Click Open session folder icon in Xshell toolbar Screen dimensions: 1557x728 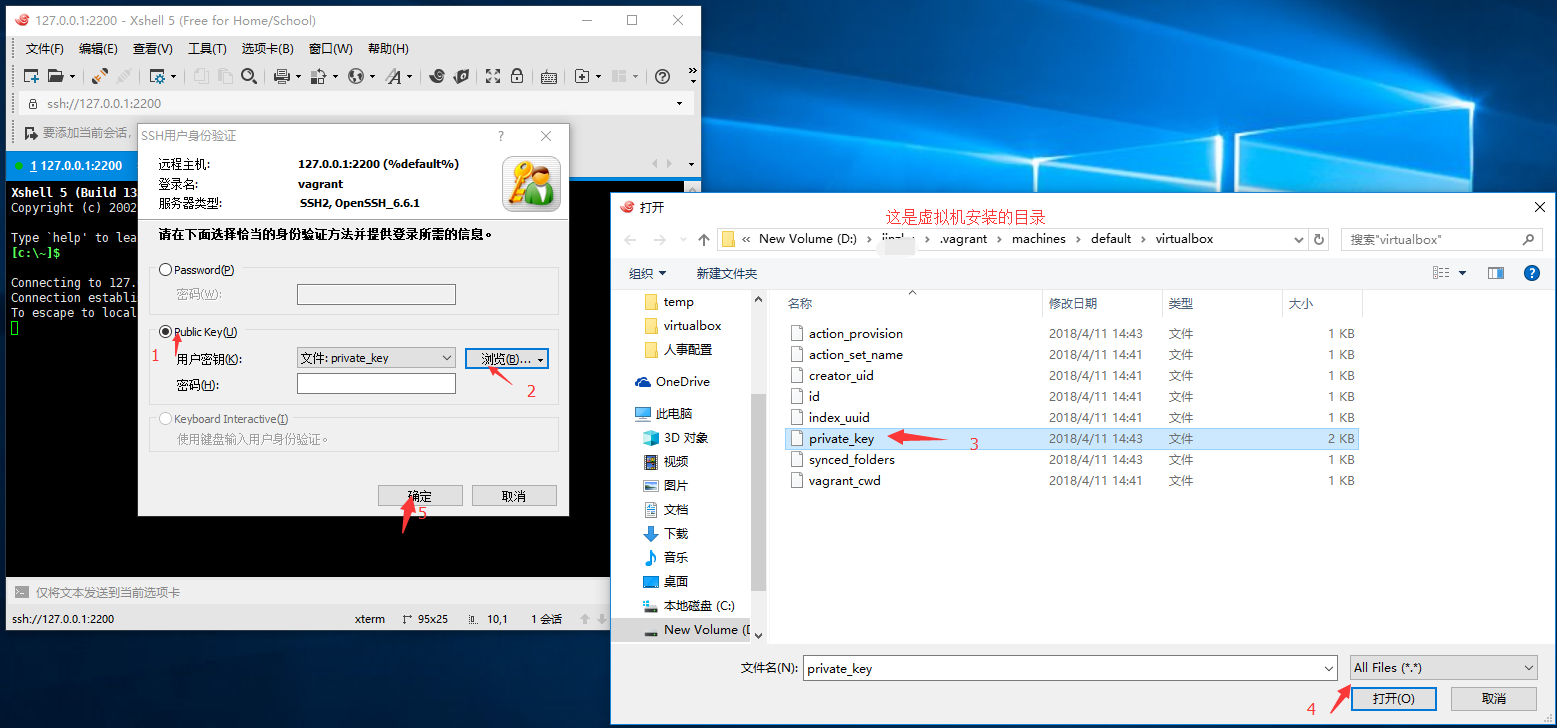click(56, 76)
